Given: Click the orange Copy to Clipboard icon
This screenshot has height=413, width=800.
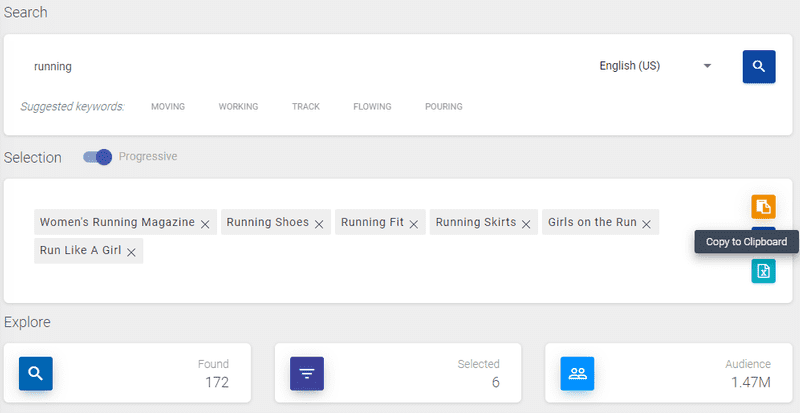Looking at the screenshot, I should coord(763,207).
